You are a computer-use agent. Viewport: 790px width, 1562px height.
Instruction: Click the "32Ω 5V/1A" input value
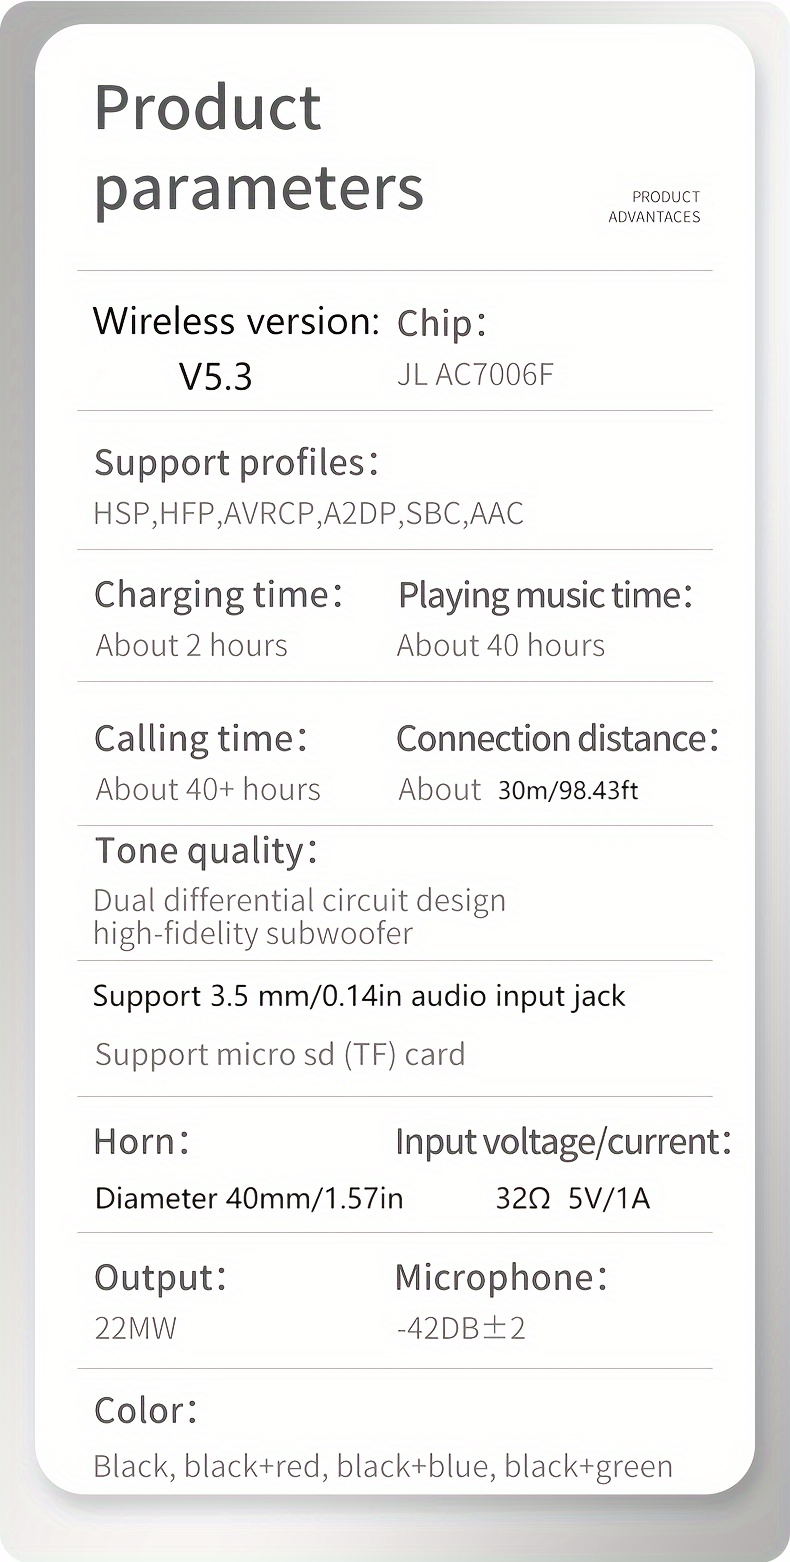tap(572, 1198)
